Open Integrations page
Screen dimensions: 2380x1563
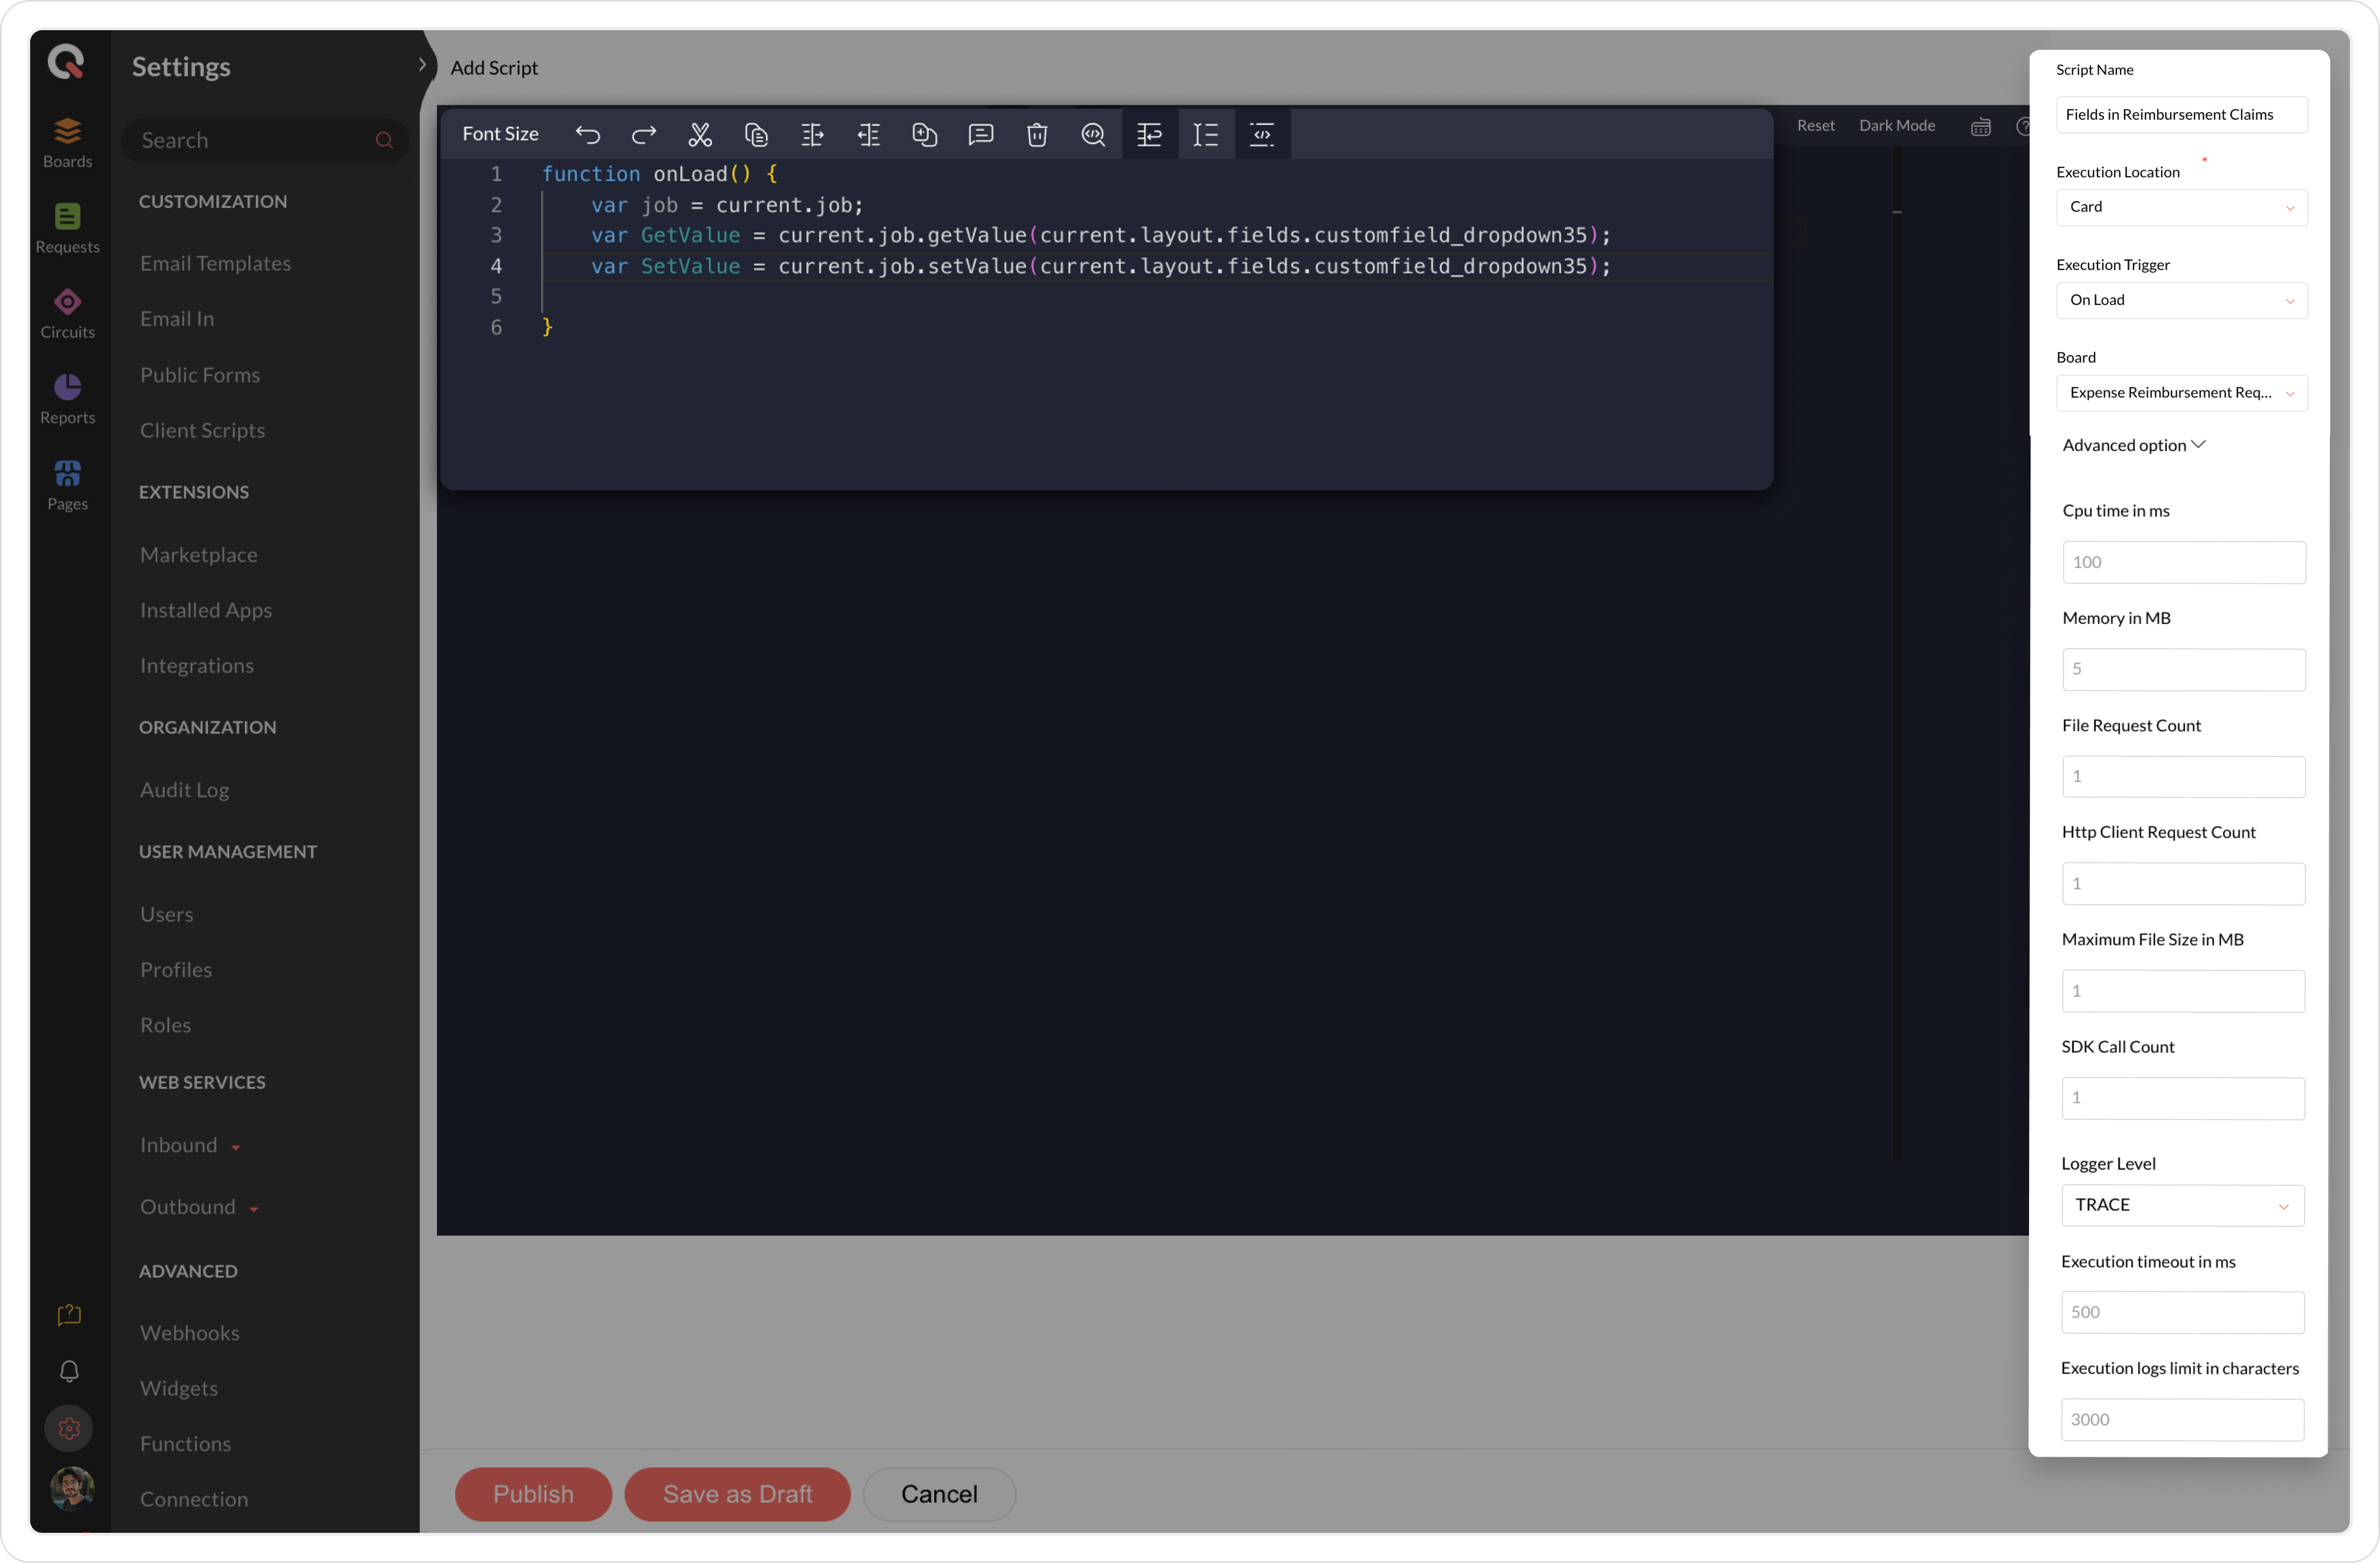197,665
